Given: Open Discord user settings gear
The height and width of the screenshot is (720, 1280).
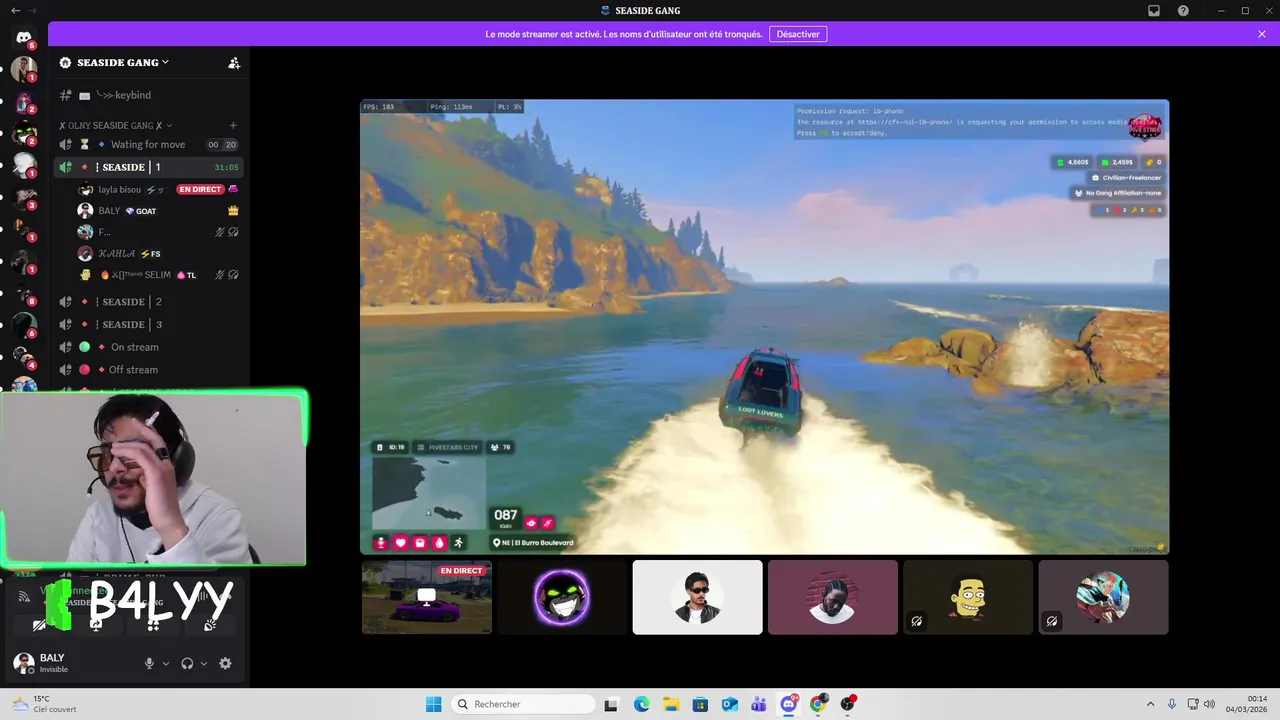Looking at the screenshot, I should click(x=225, y=663).
